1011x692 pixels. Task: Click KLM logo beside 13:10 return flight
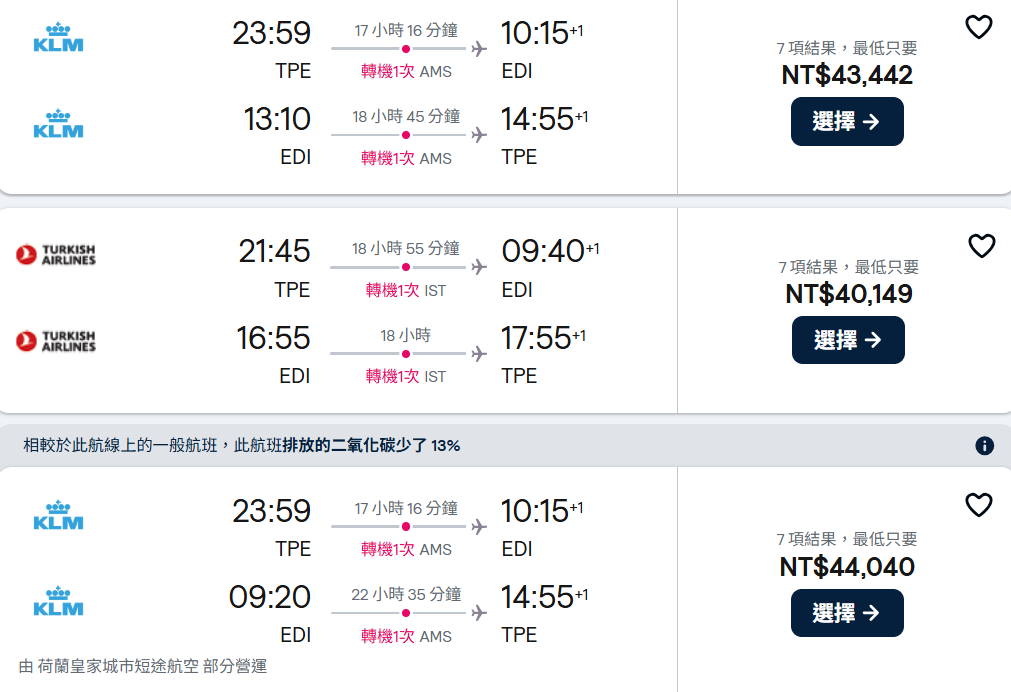point(58,124)
